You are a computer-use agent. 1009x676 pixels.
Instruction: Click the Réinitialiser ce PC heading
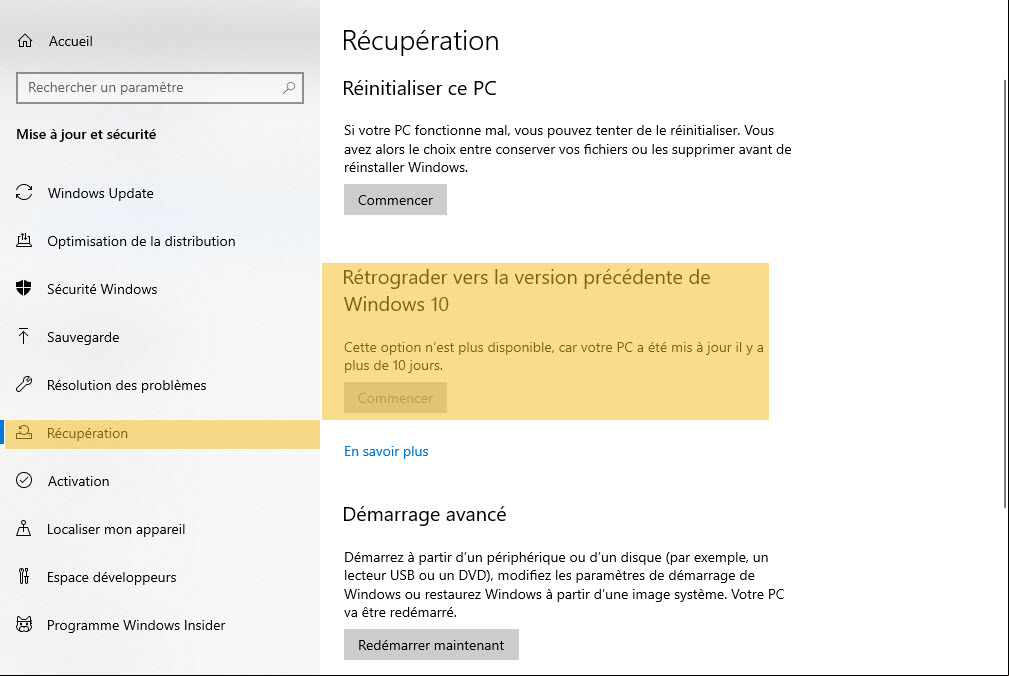[420, 88]
